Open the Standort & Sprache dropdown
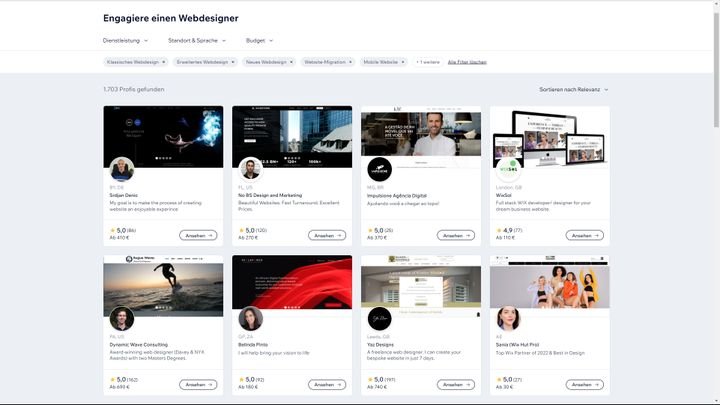Viewport: 720px width, 405px height. [197, 40]
